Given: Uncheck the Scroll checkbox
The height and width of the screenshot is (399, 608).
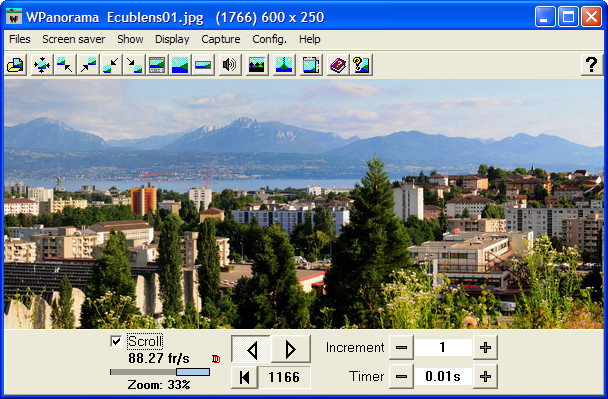Looking at the screenshot, I should coord(116,342).
